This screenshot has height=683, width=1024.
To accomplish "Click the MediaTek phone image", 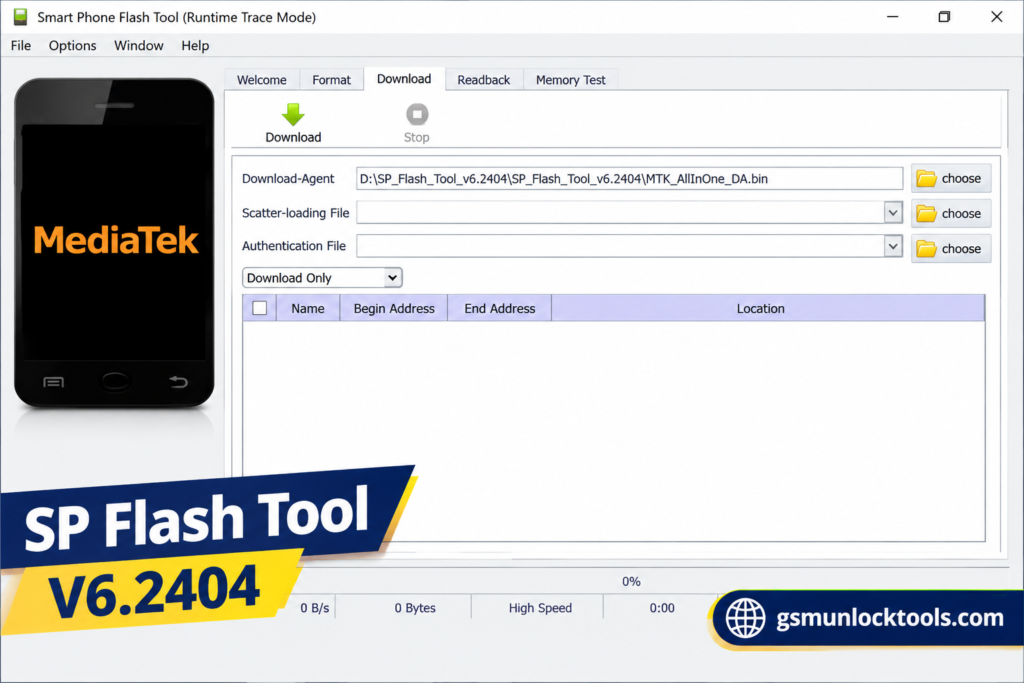I will click(x=114, y=243).
